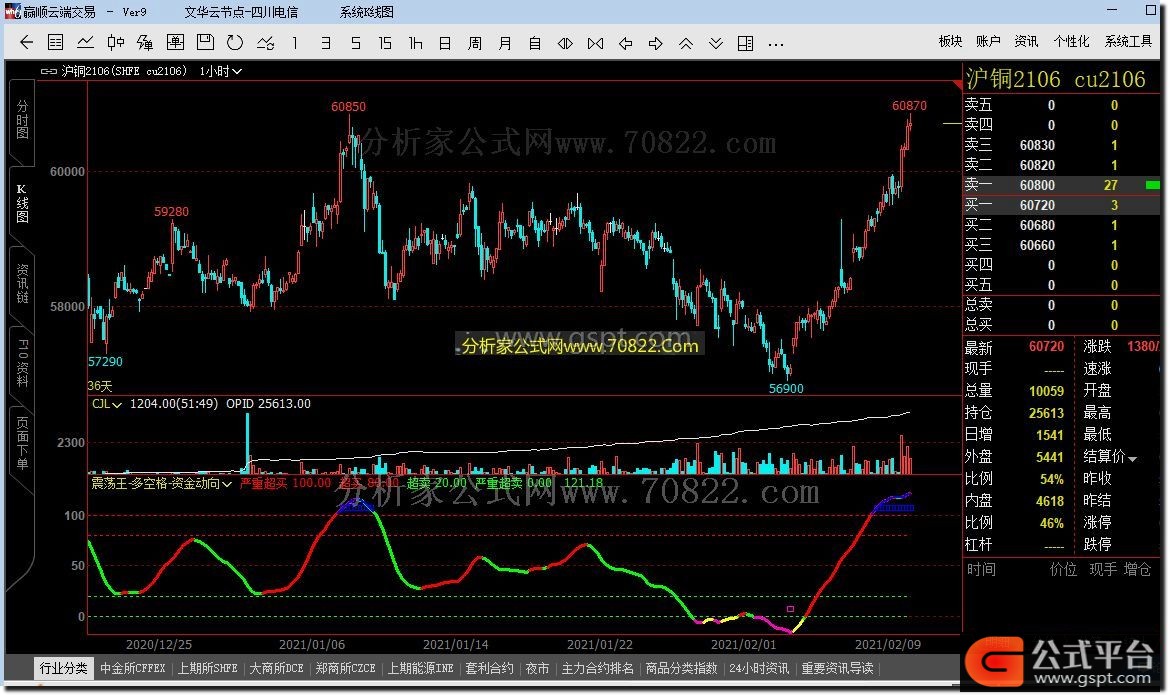The image size is (1170, 695).
Task: Select the candlestick K-line chart icon
Action: (x=115, y=43)
